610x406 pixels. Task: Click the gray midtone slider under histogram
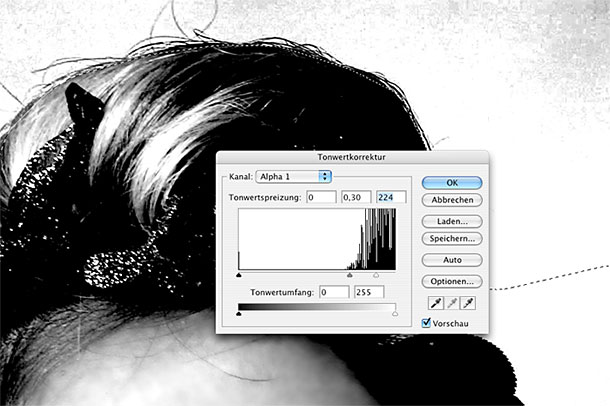(350, 275)
